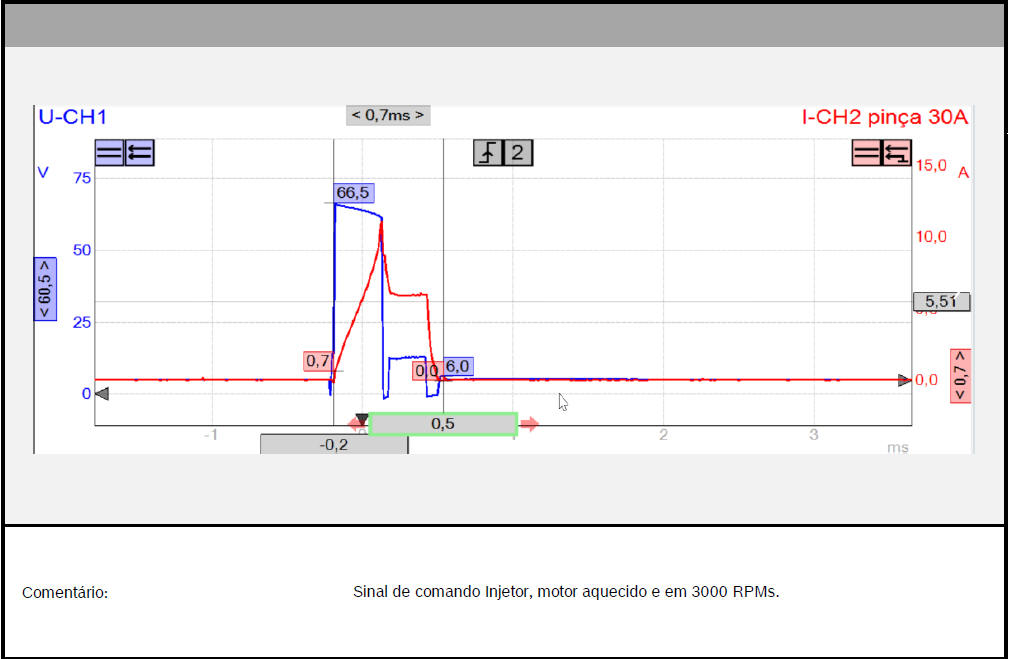Click the red vertical < 0,7 > current label
1012x659 pixels.
coord(961,376)
